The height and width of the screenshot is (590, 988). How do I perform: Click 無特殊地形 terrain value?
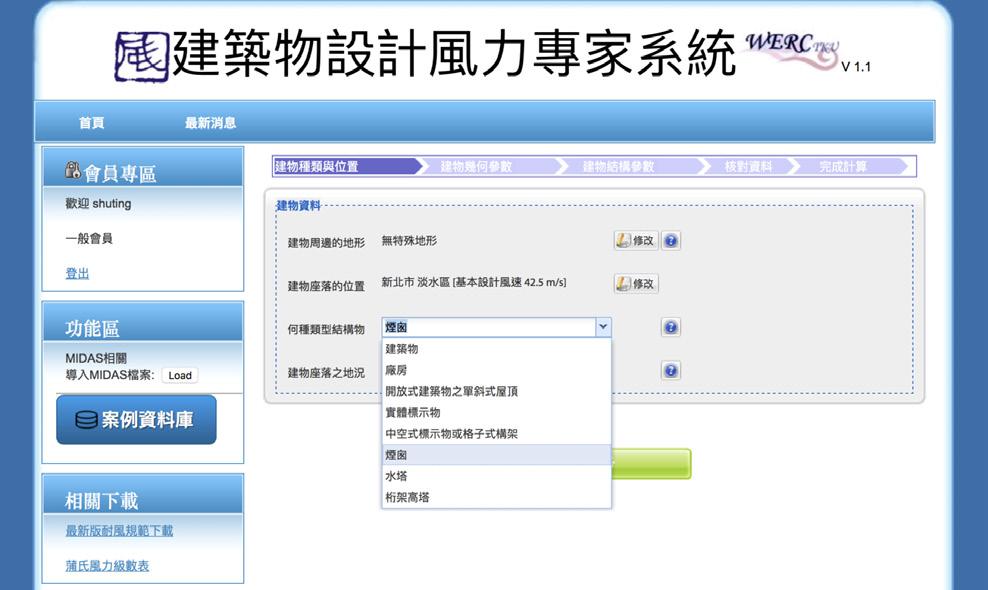(409, 240)
